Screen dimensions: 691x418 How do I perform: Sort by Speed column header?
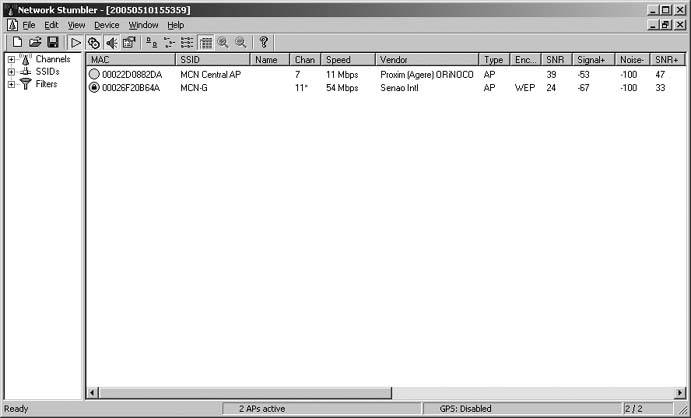[348, 59]
